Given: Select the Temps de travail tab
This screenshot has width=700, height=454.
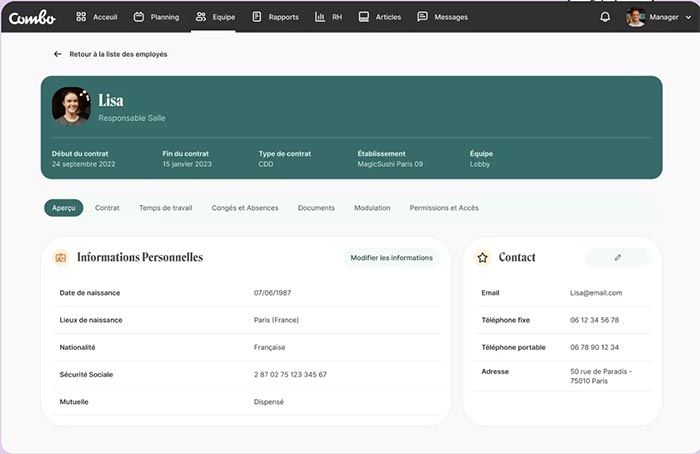Looking at the screenshot, I should (165, 208).
